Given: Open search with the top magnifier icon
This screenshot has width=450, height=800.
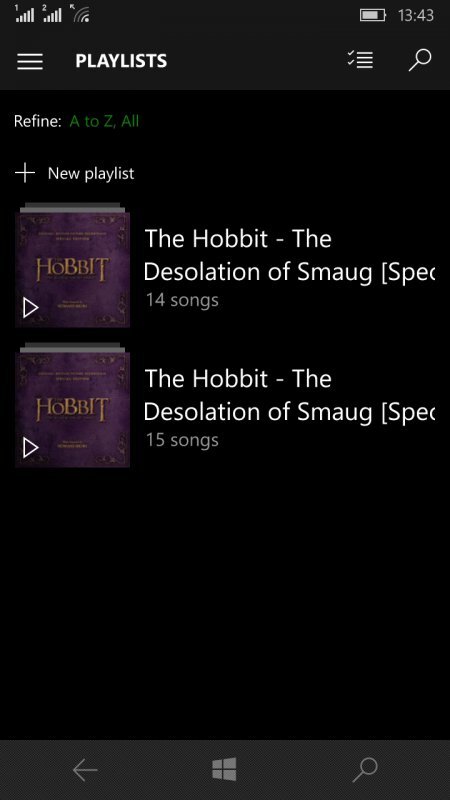Looking at the screenshot, I should click(420, 60).
